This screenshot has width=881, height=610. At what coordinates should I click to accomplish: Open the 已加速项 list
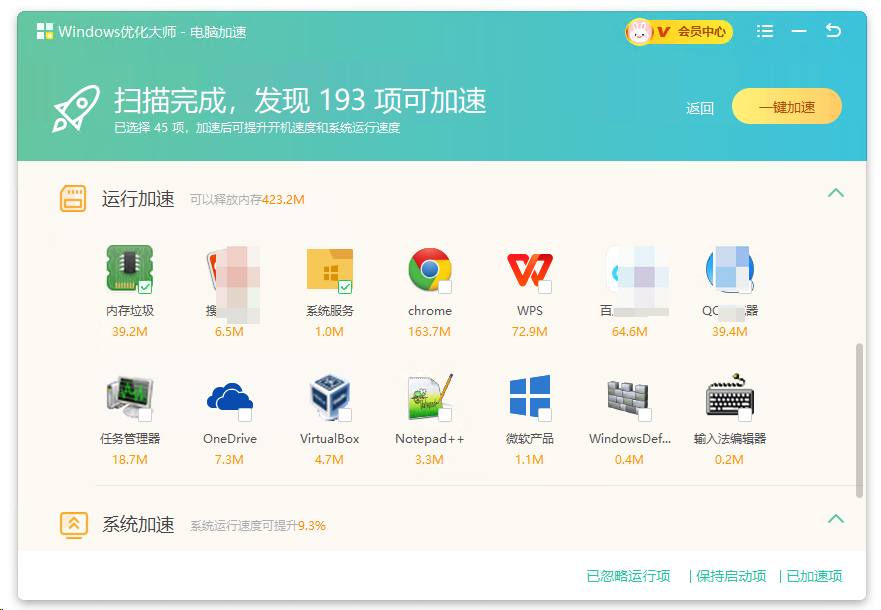814,576
